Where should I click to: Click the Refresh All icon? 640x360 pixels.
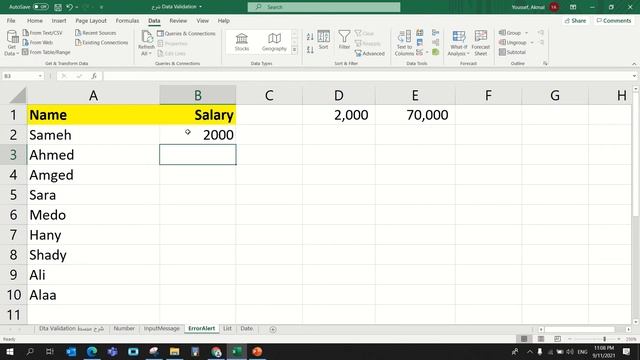pyautogui.click(x=146, y=38)
